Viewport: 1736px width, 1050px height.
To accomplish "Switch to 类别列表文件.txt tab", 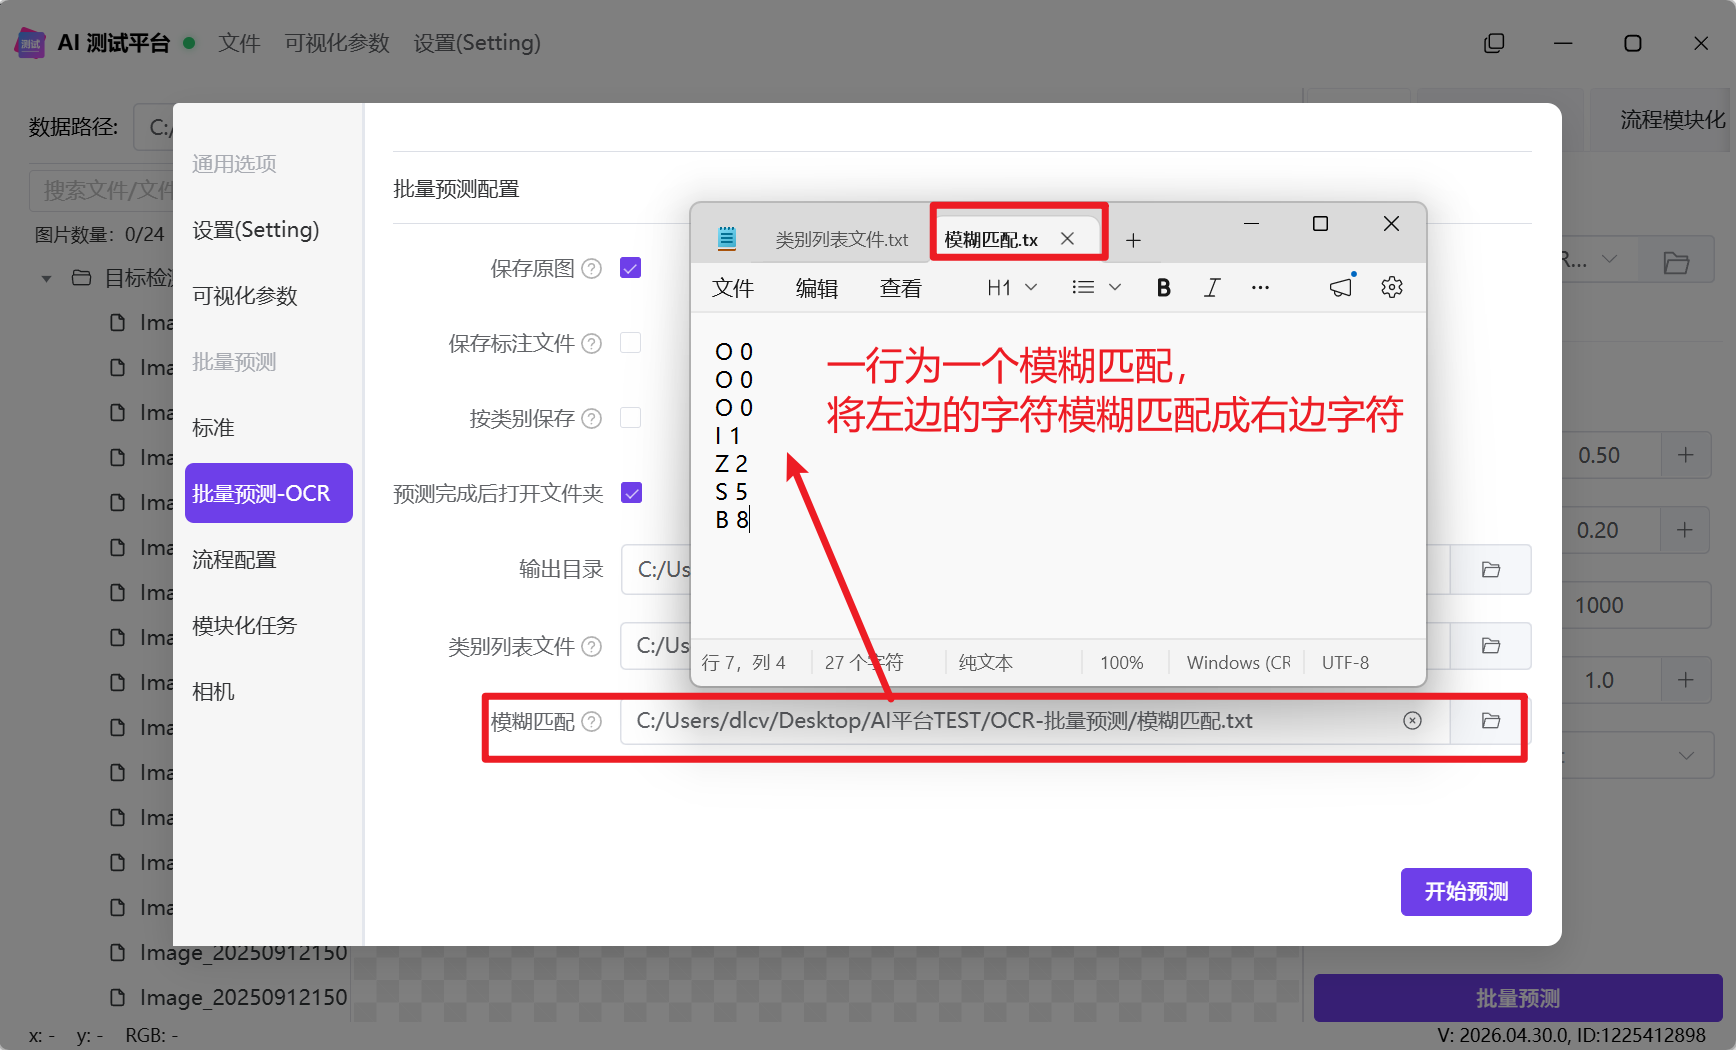I will coord(841,240).
